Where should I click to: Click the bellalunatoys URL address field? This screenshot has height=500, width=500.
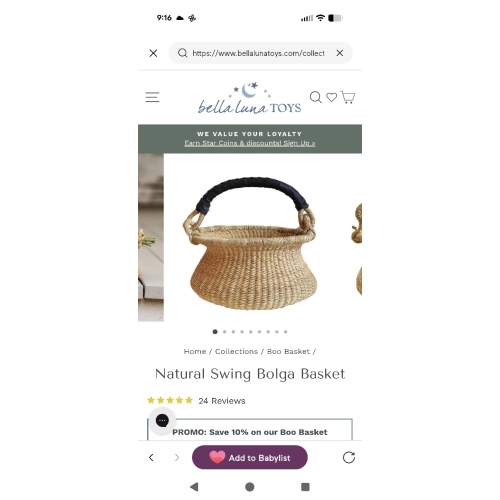258,53
